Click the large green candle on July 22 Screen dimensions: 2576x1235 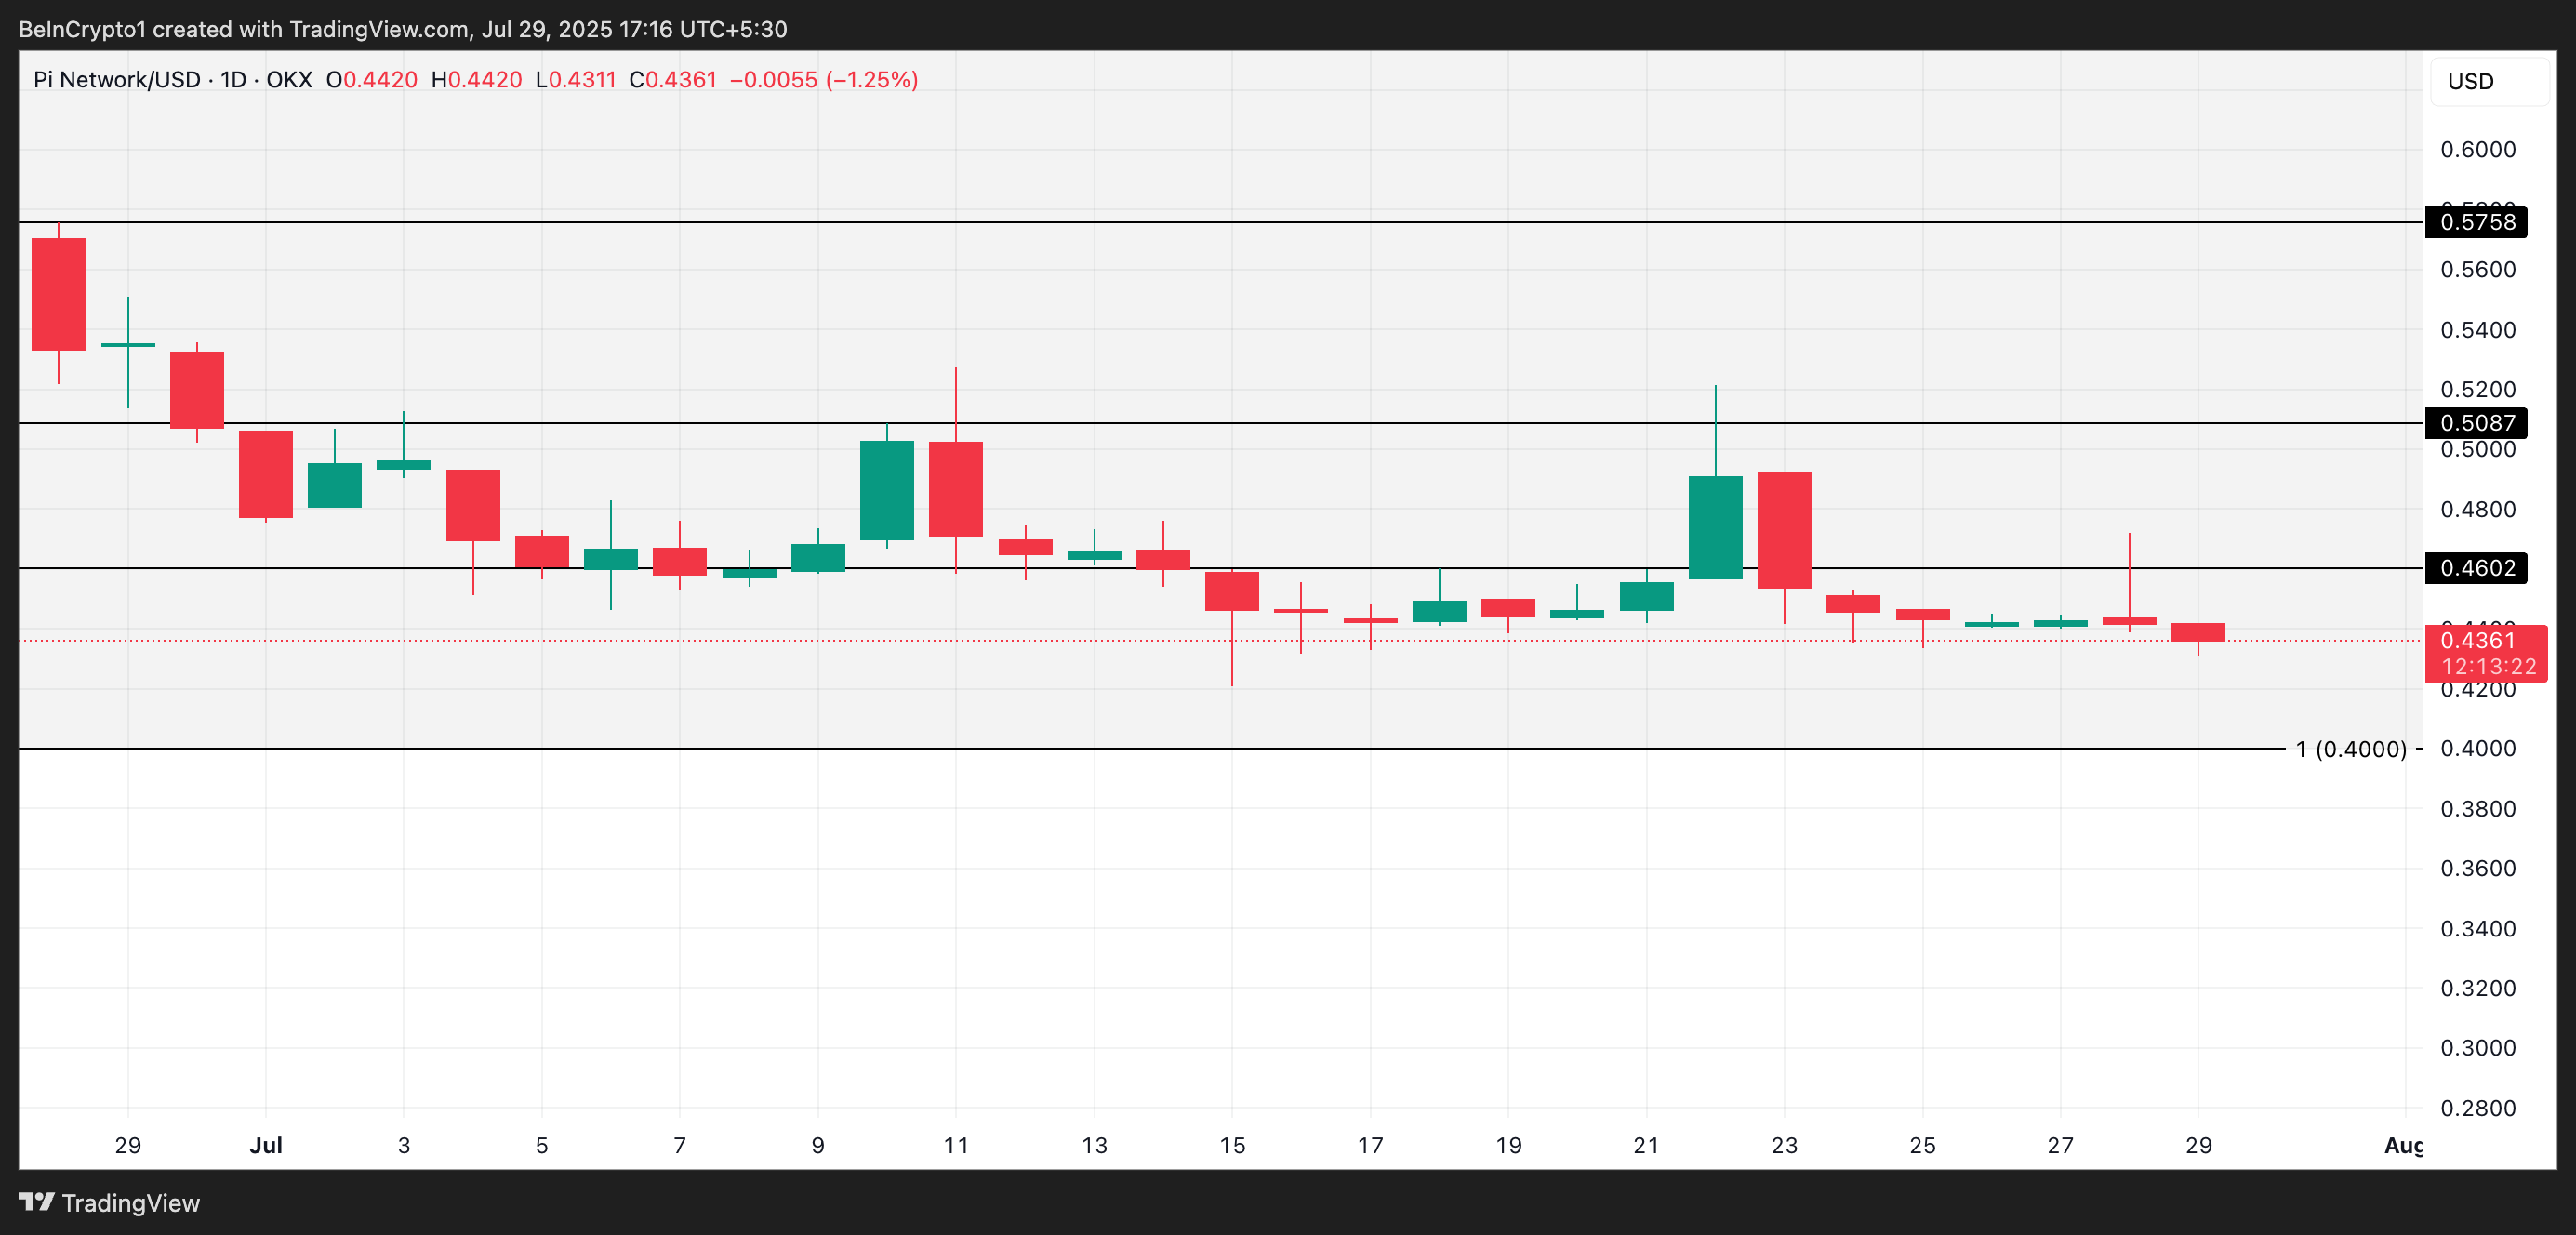(1715, 527)
